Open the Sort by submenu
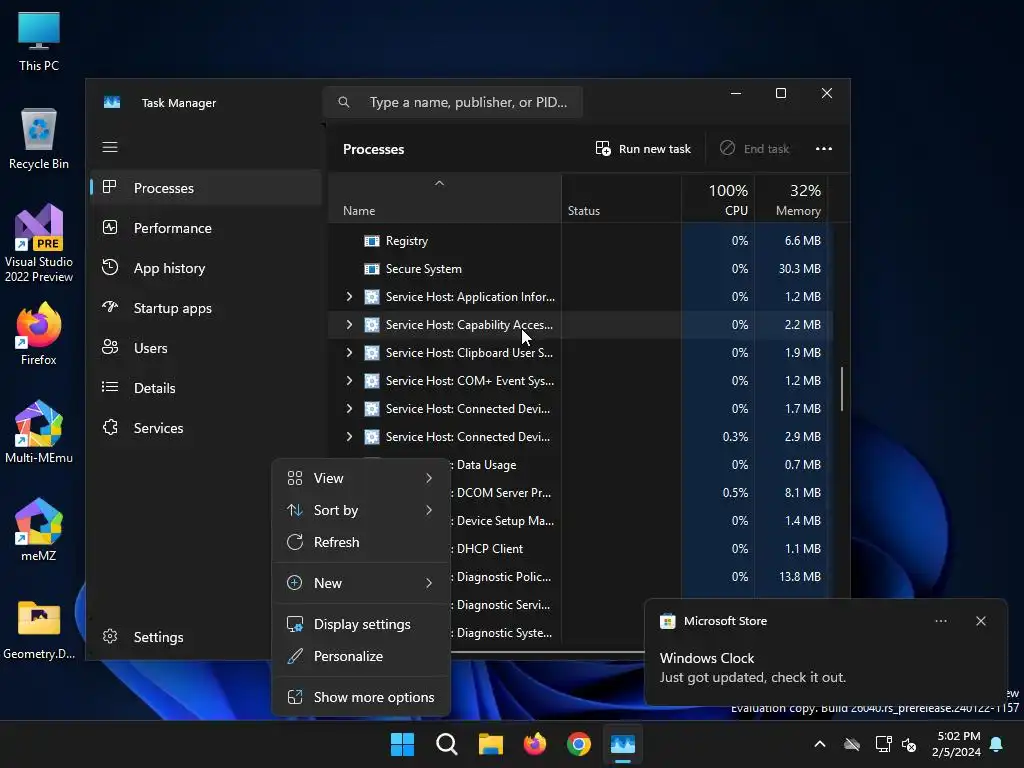Image resolution: width=1024 pixels, height=768 pixels. tap(361, 510)
